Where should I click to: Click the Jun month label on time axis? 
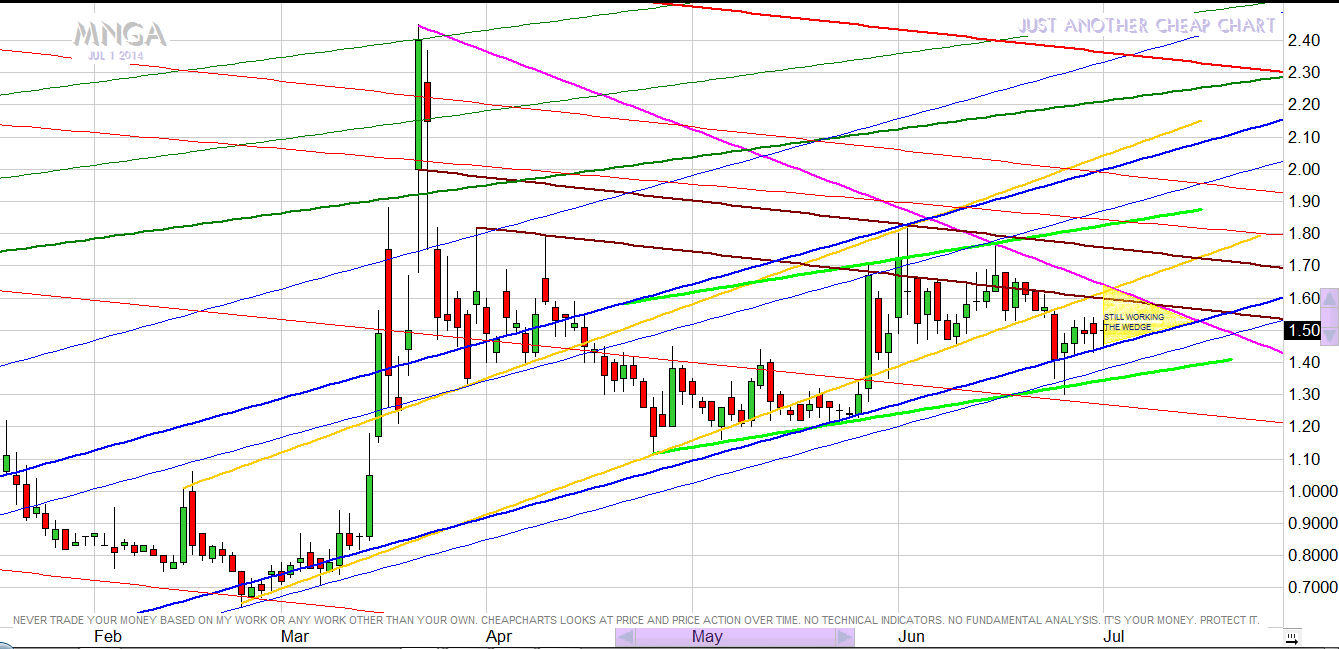[x=911, y=637]
